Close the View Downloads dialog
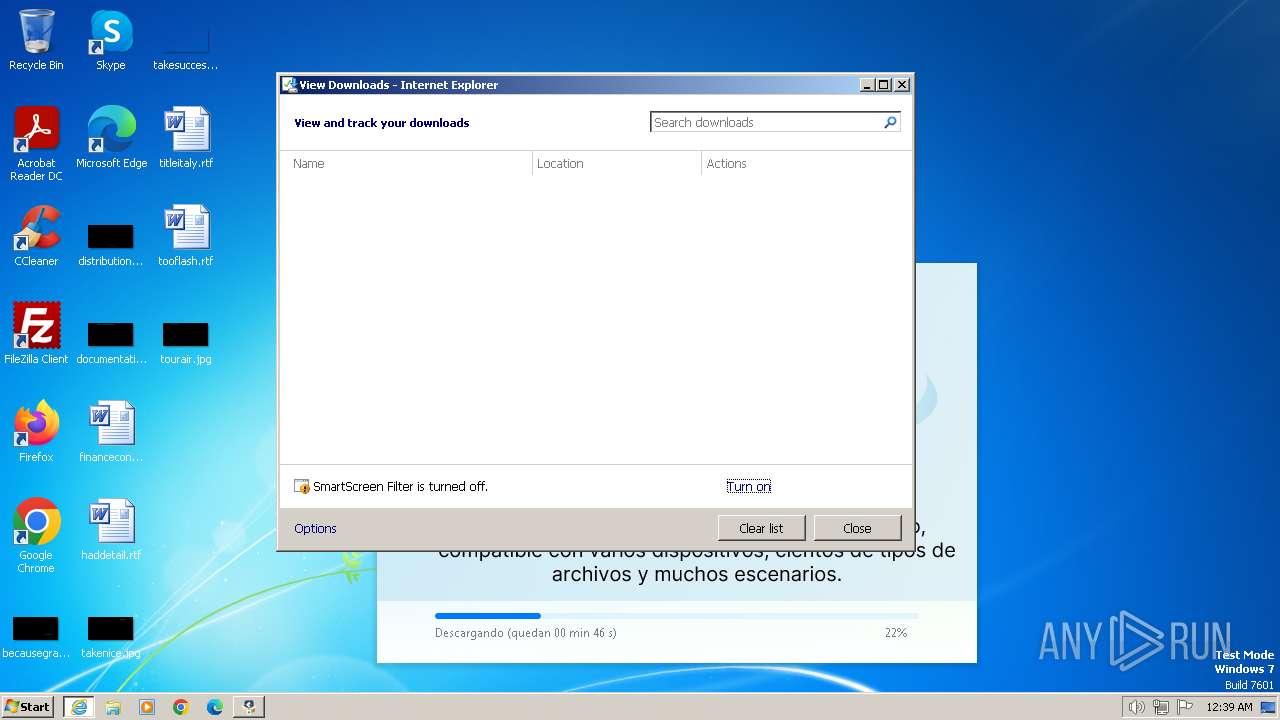This screenshot has height=720, width=1280. point(857,528)
